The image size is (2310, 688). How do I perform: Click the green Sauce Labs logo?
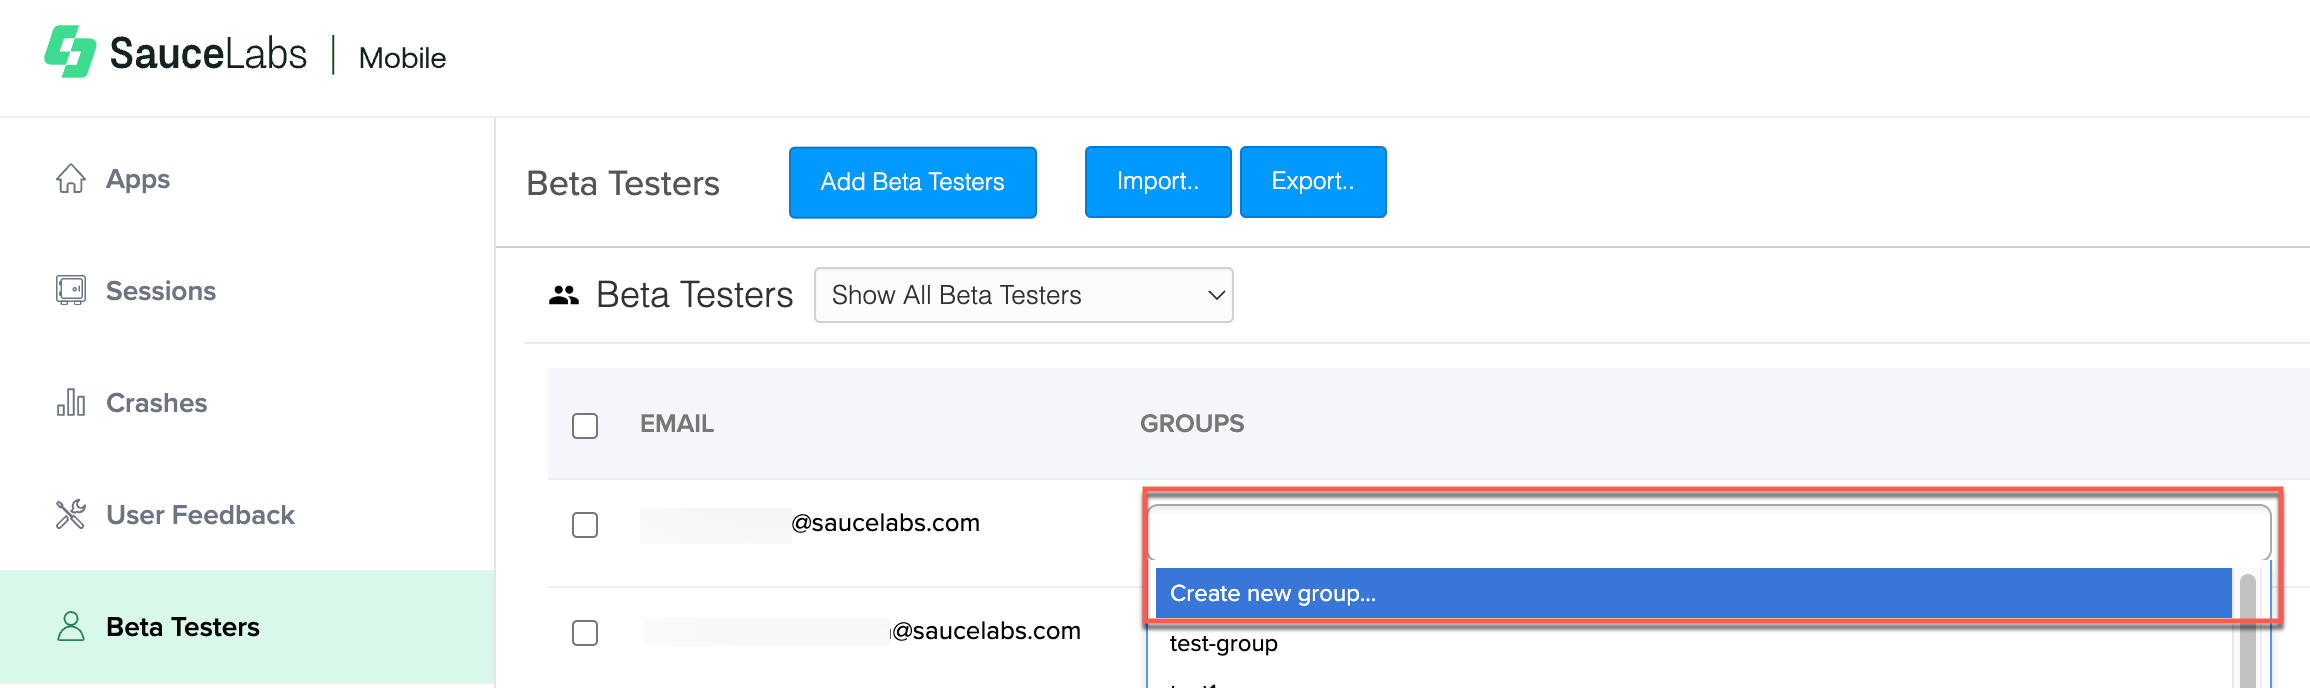pos(72,52)
